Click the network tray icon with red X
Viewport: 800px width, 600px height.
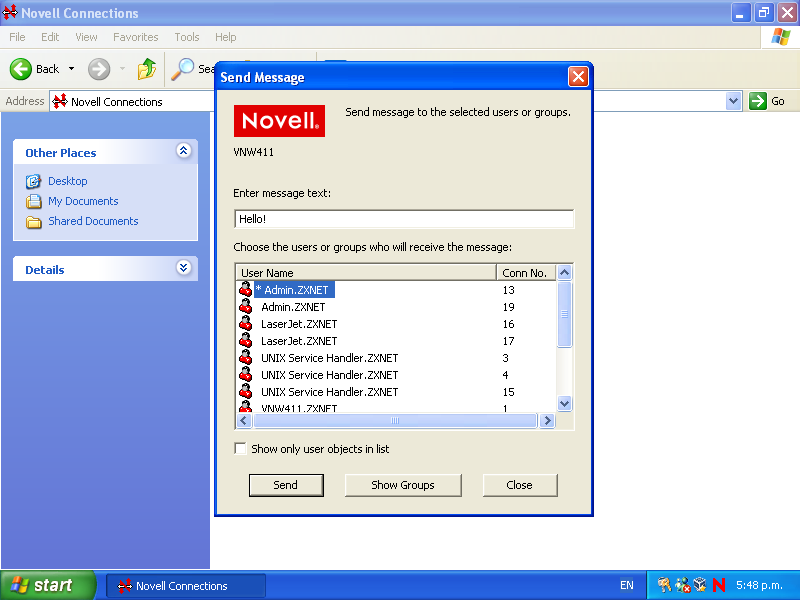[x=682, y=585]
